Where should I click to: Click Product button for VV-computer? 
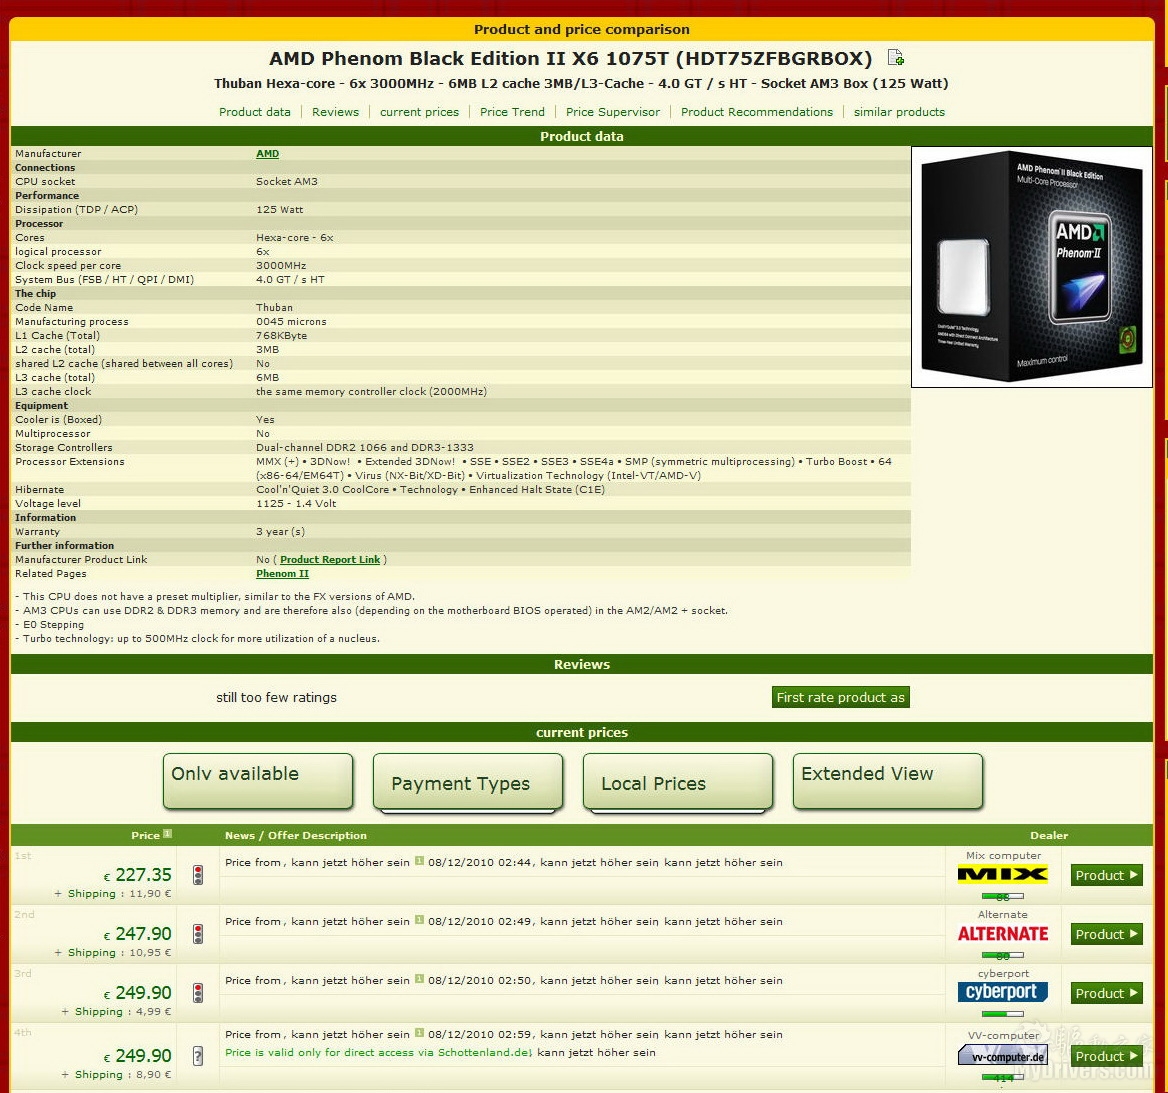click(x=1106, y=1056)
